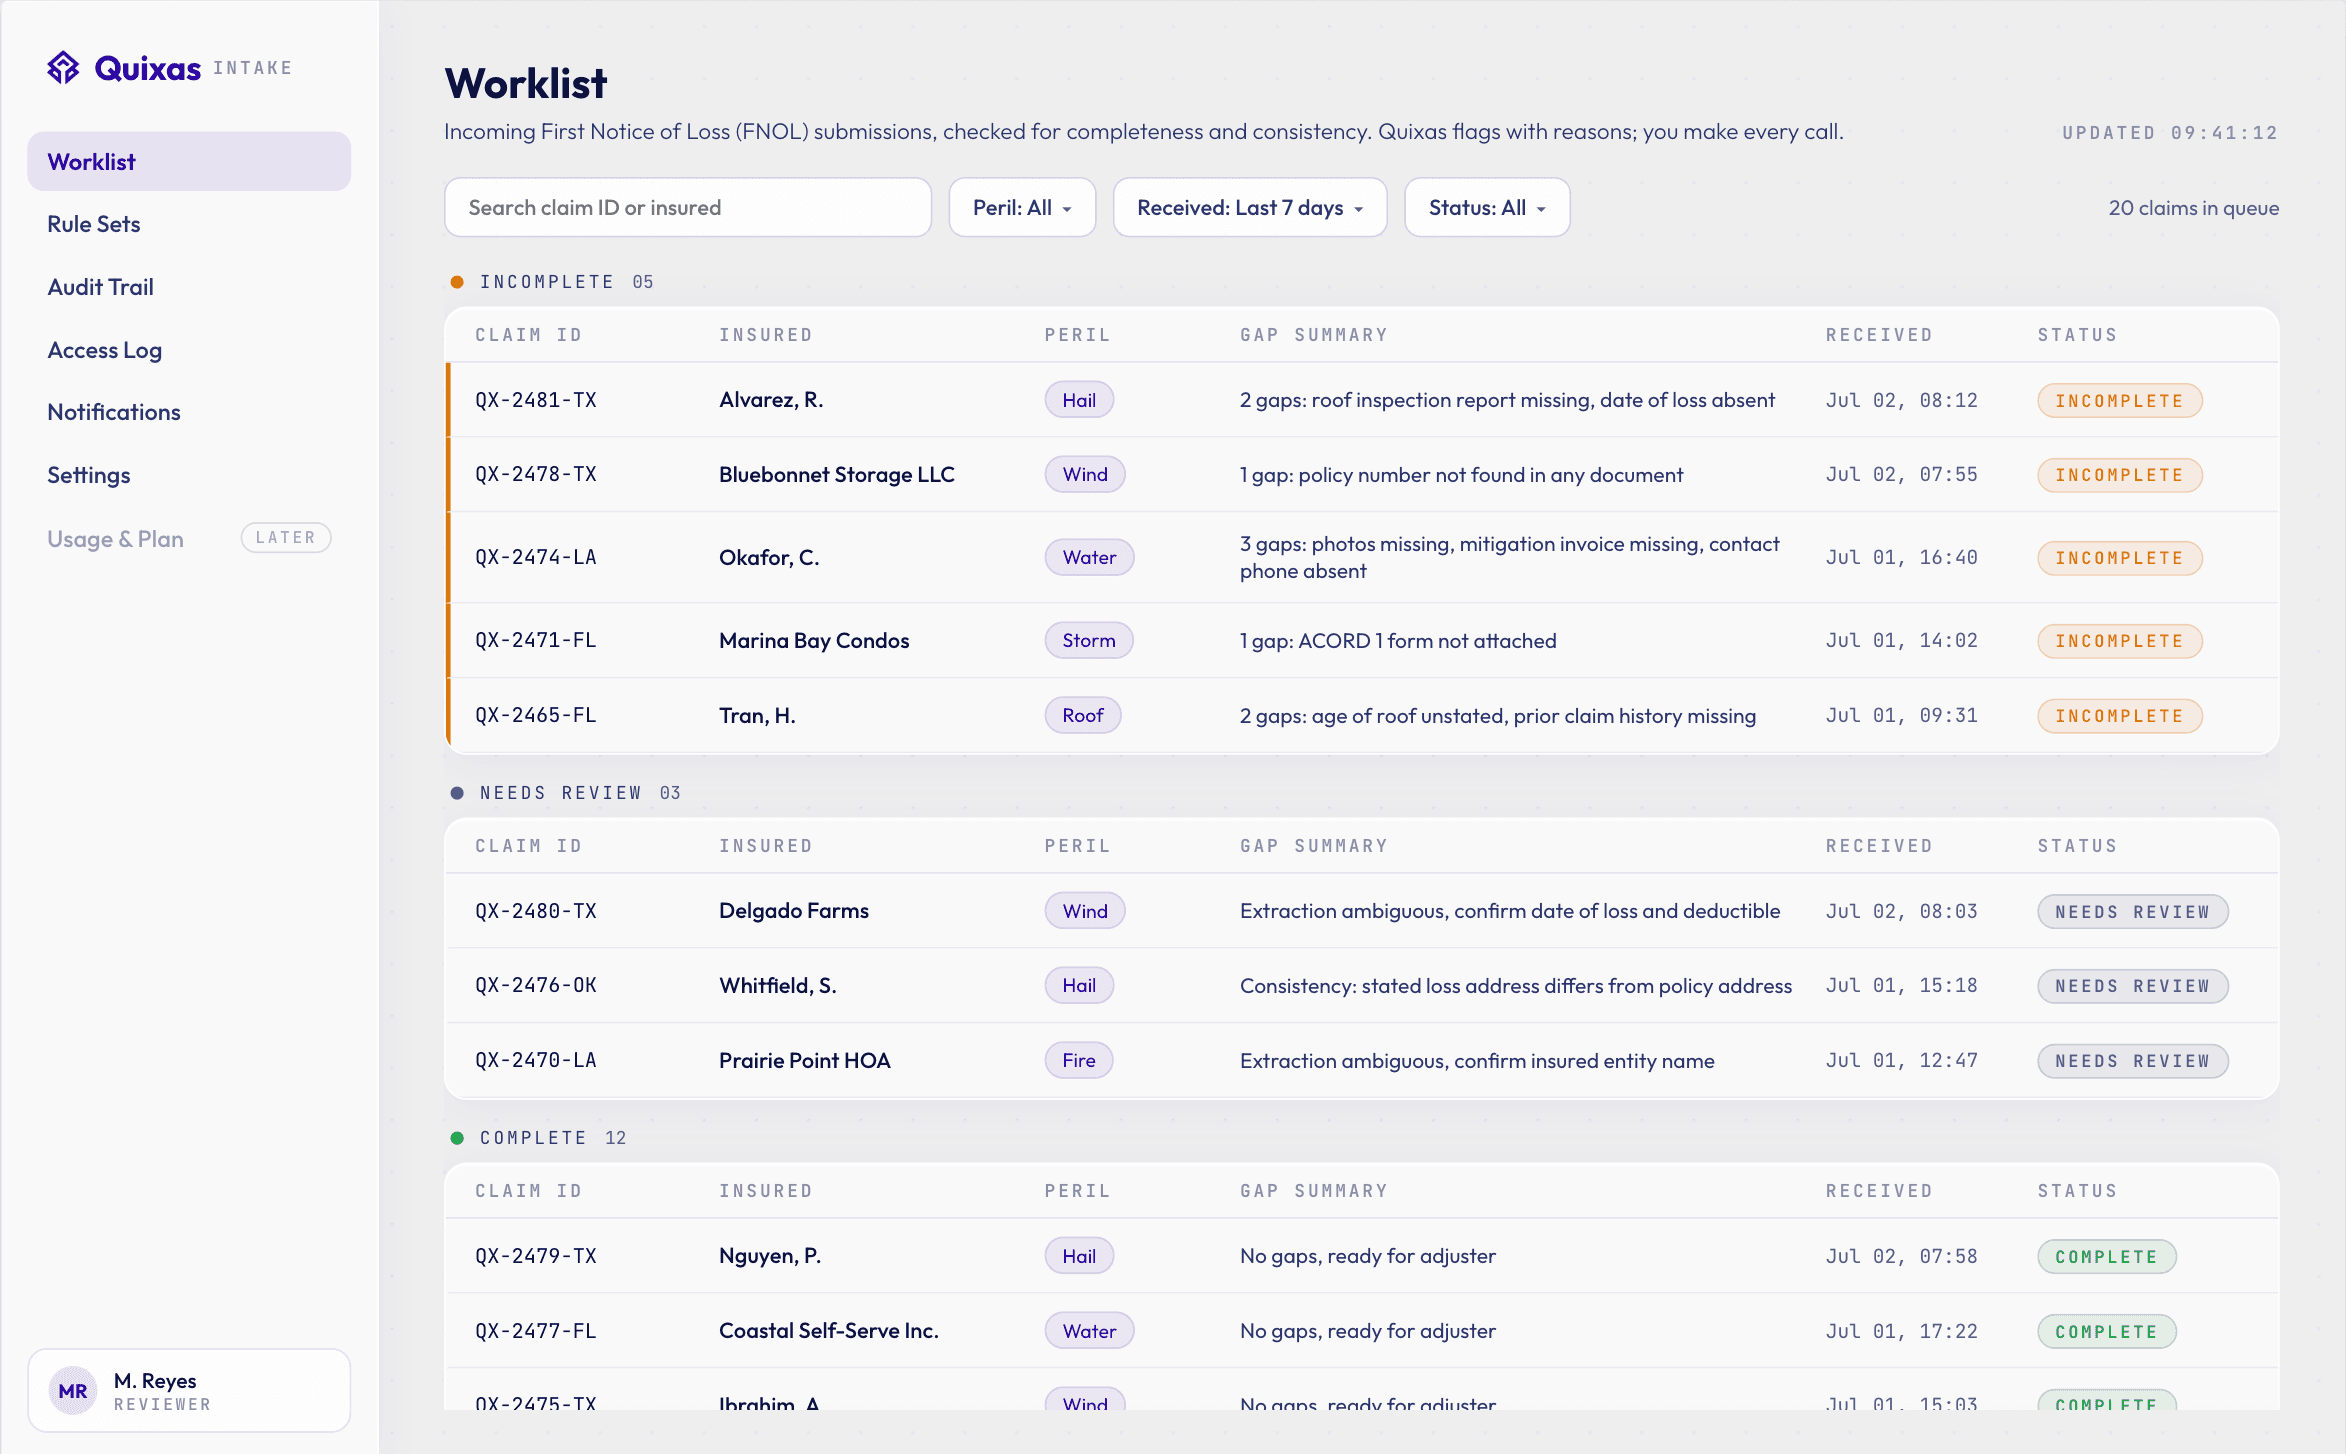Click the Wind tag on Bluebonnet Storage row

pyautogui.click(x=1085, y=474)
